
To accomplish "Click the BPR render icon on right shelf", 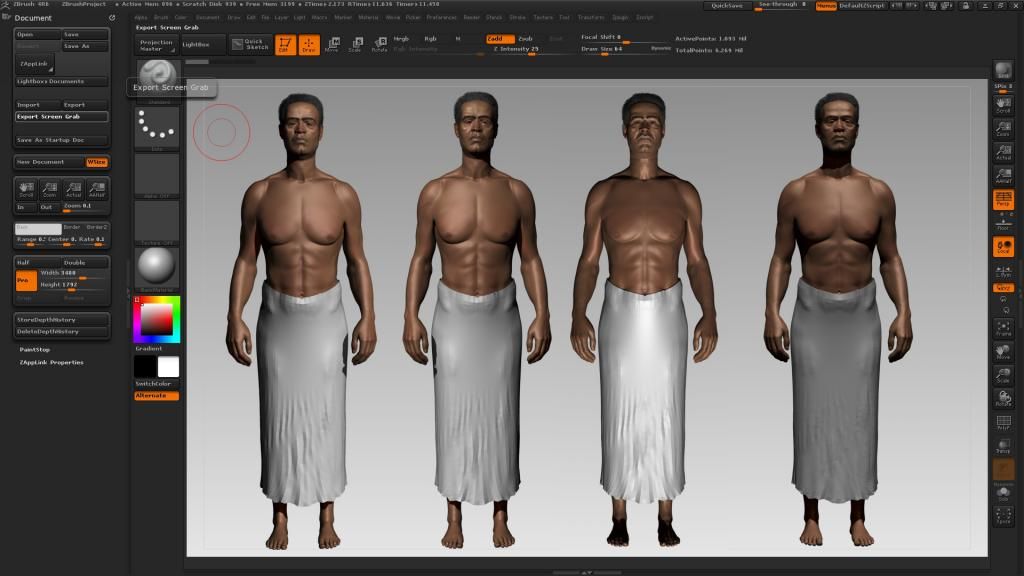I will (x=1003, y=70).
